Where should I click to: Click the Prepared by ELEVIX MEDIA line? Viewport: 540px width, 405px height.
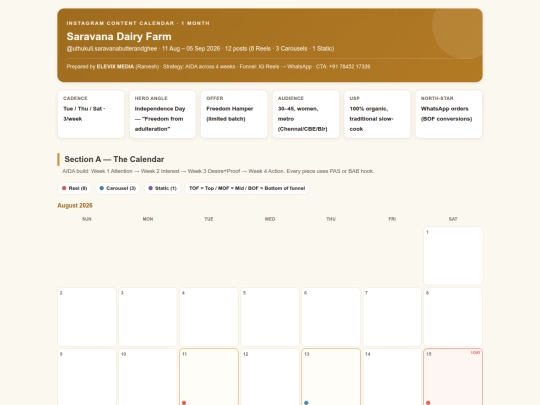218,66
